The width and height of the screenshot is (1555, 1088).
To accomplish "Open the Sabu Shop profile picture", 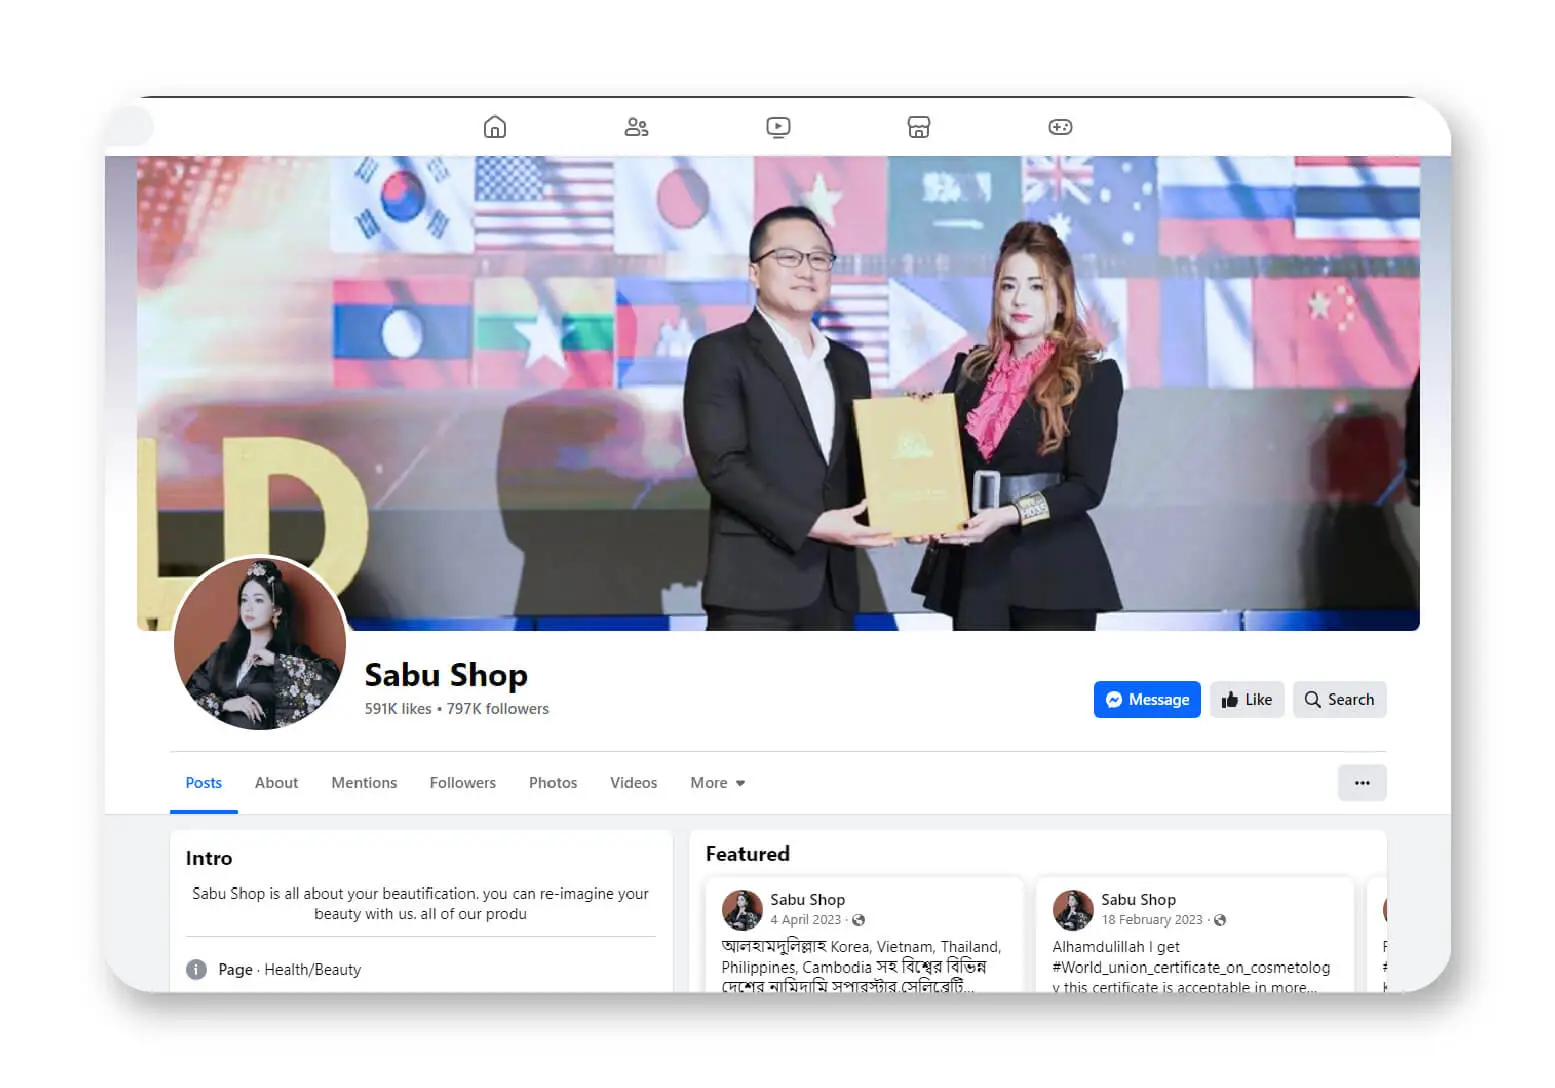I will tap(260, 643).
